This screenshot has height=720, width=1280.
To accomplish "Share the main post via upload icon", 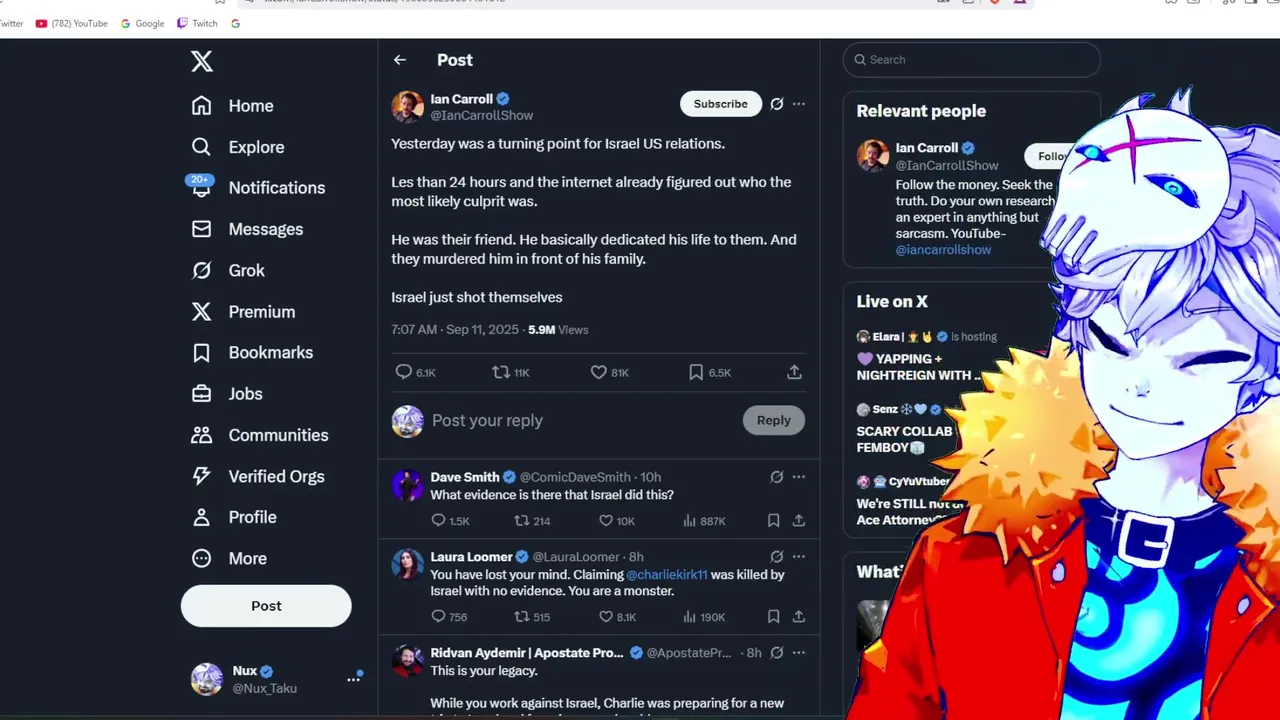I will click(794, 372).
